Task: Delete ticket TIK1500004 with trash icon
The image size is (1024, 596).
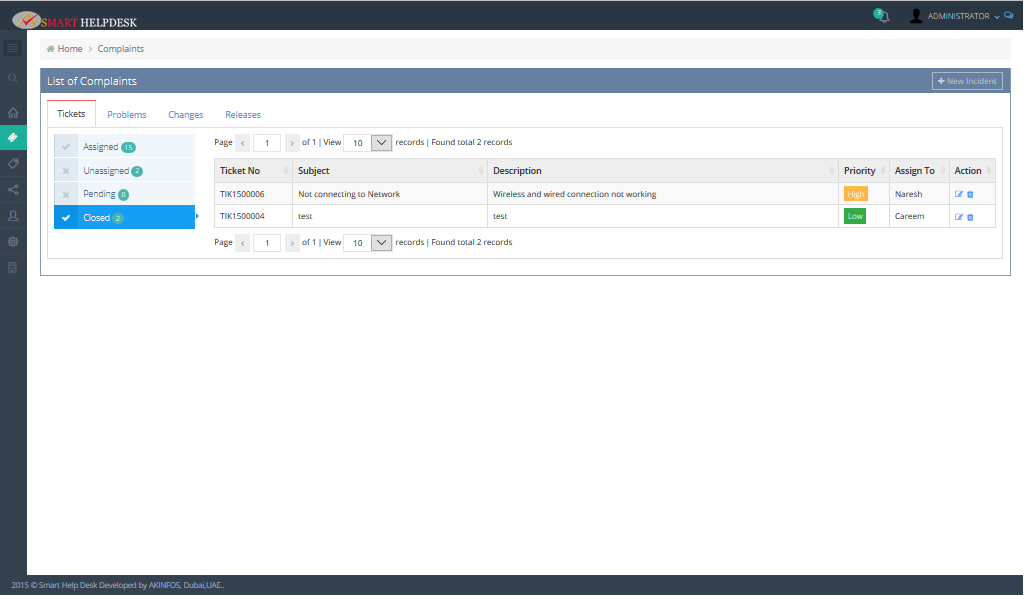Action: click(970, 217)
